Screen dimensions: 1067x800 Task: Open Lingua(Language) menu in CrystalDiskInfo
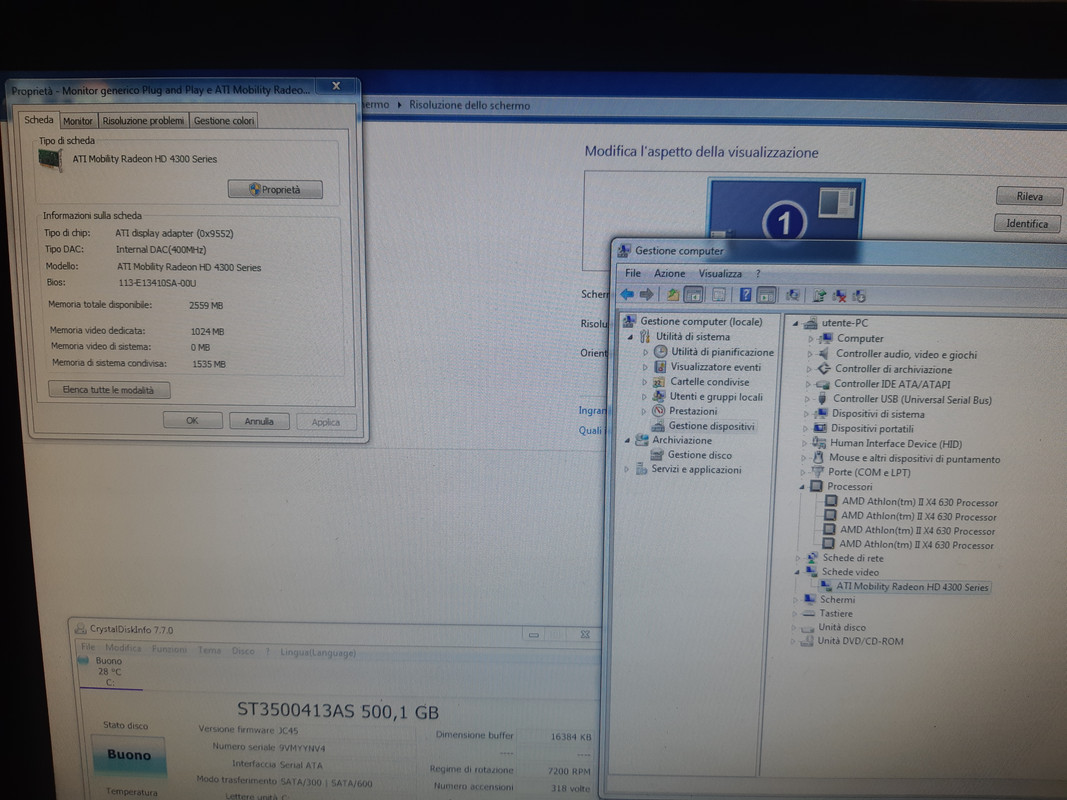(318, 652)
